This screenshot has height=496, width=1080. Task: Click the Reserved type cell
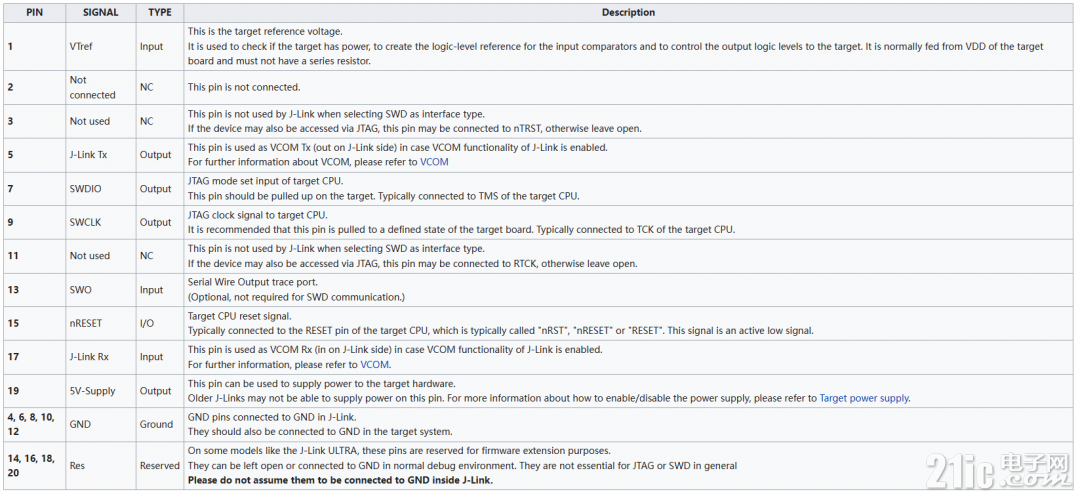(160, 466)
